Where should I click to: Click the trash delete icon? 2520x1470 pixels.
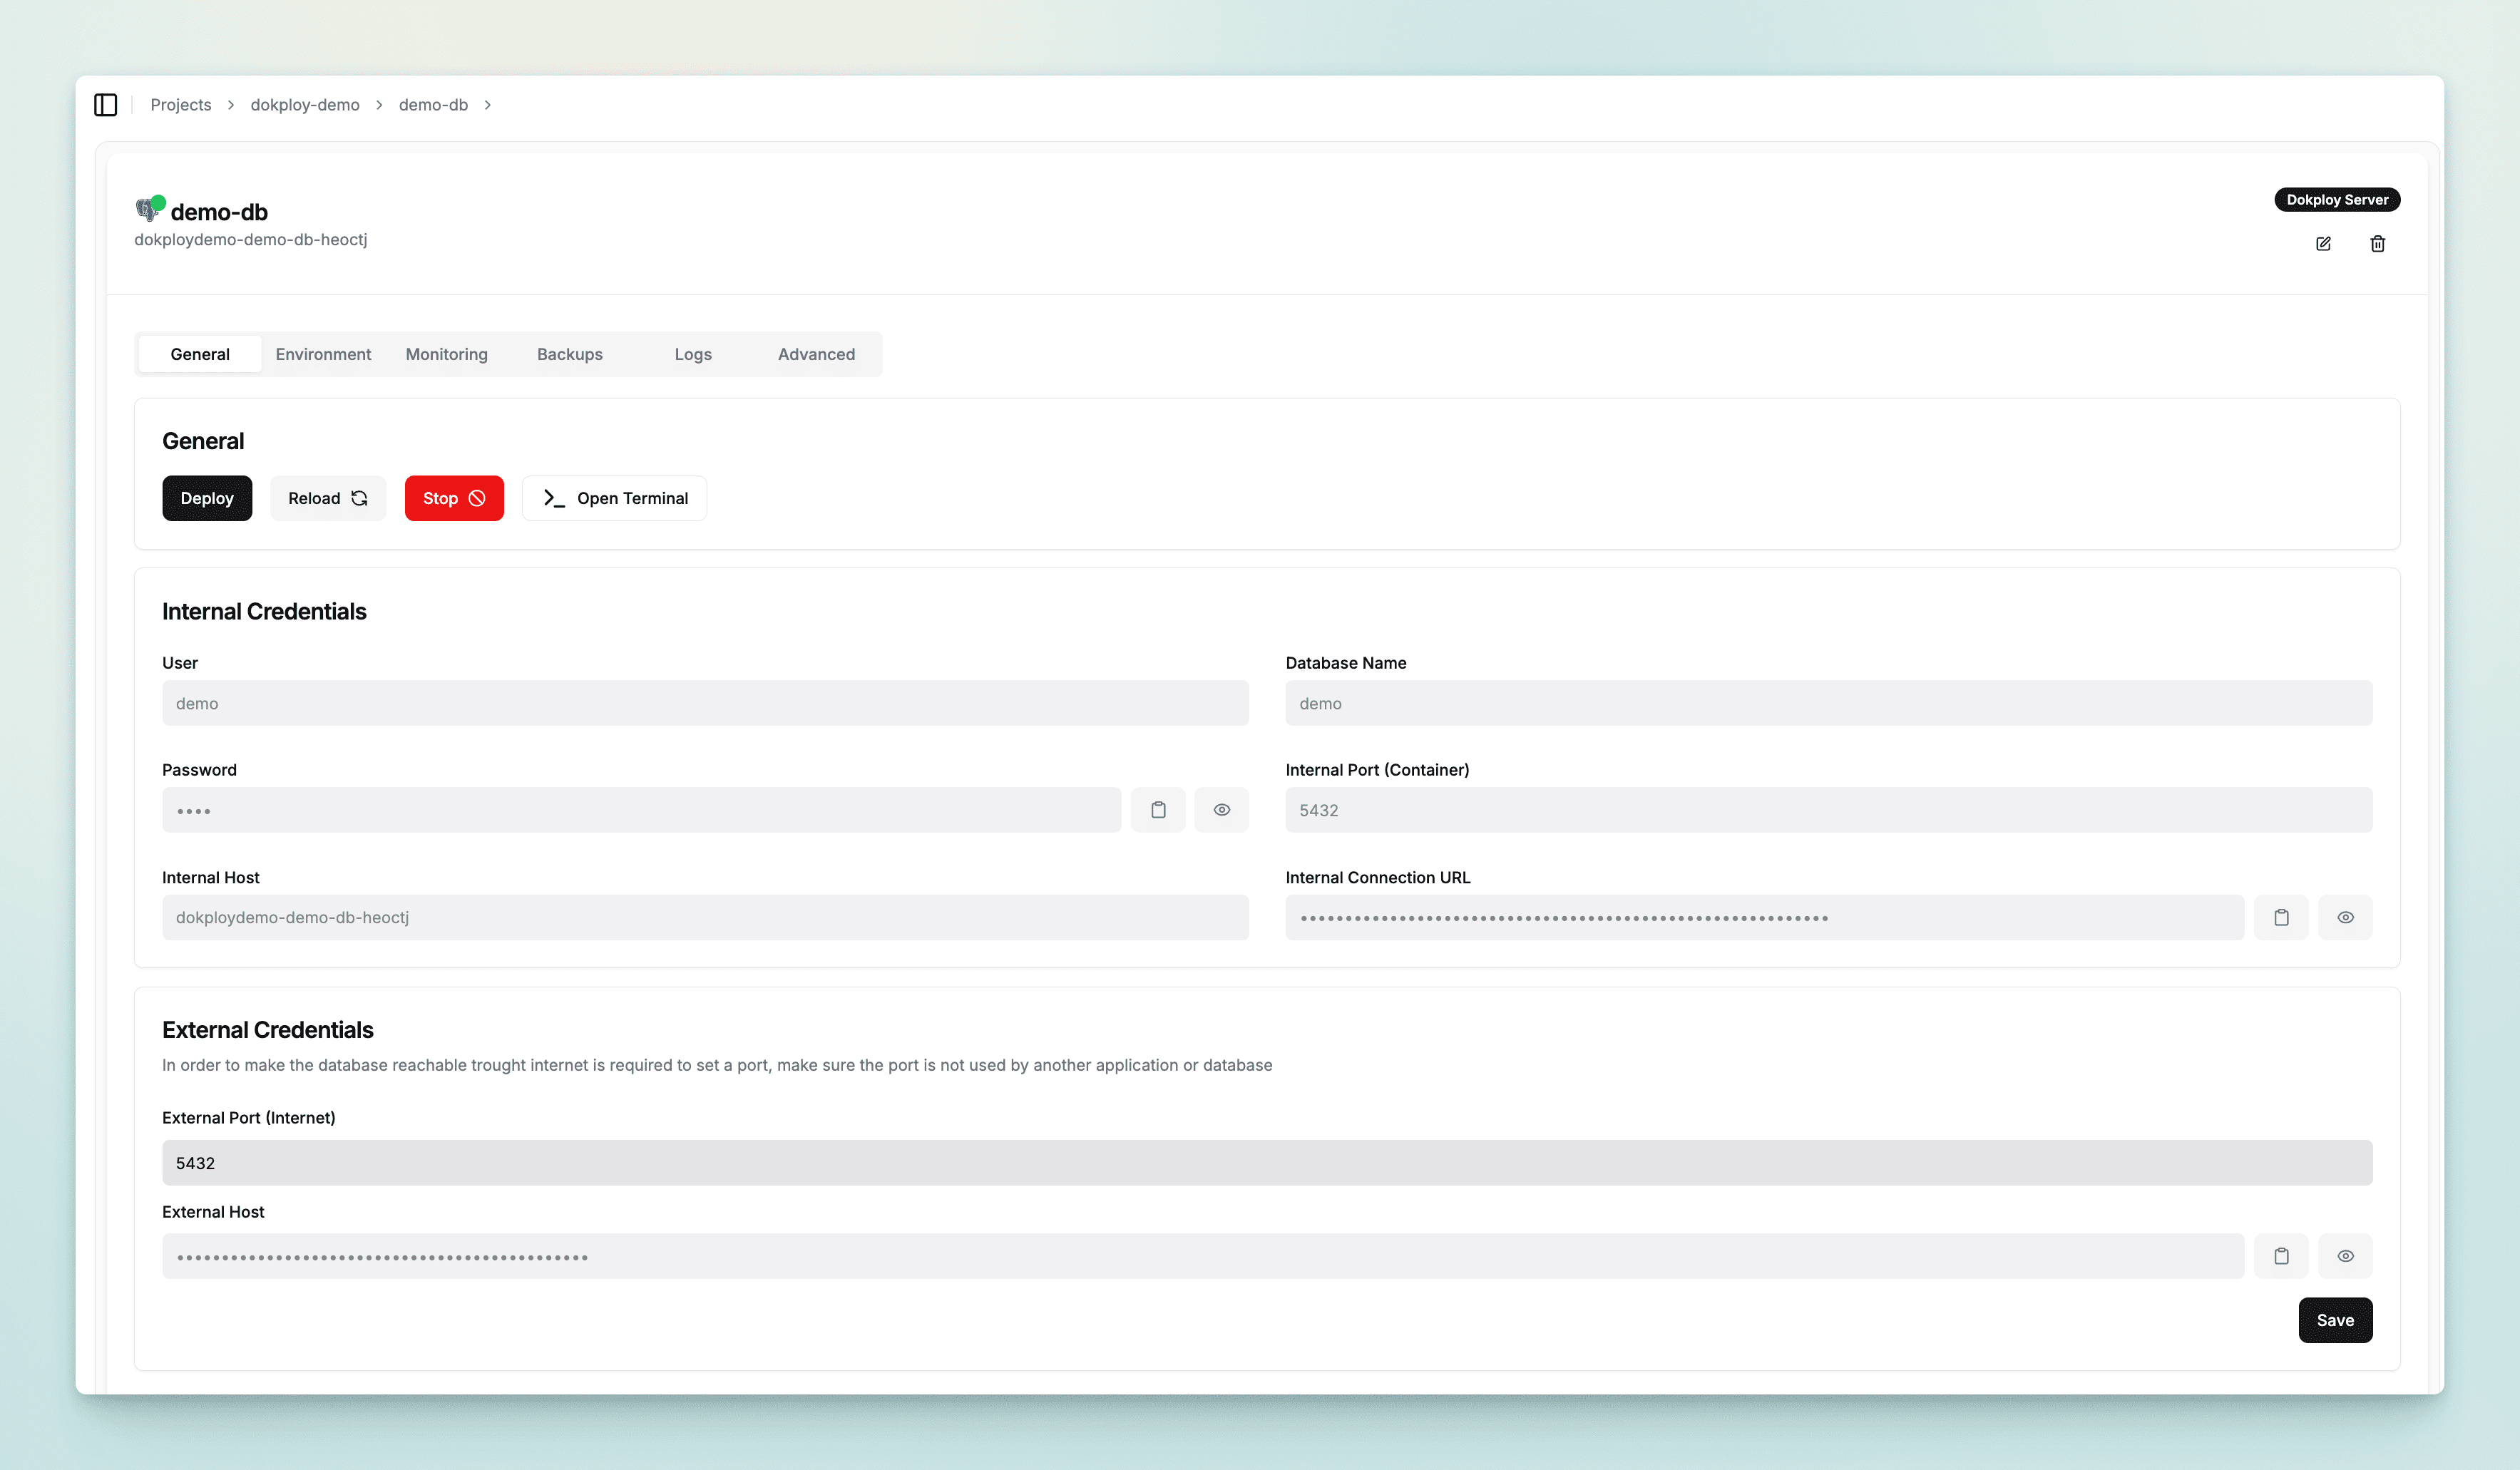[x=2378, y=244]
